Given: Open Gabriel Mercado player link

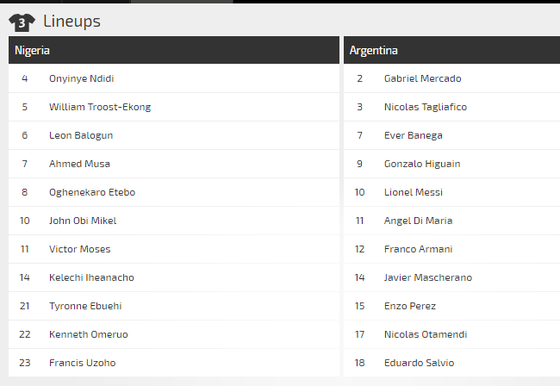Looking at the screenshot, I should pos(422,79).
